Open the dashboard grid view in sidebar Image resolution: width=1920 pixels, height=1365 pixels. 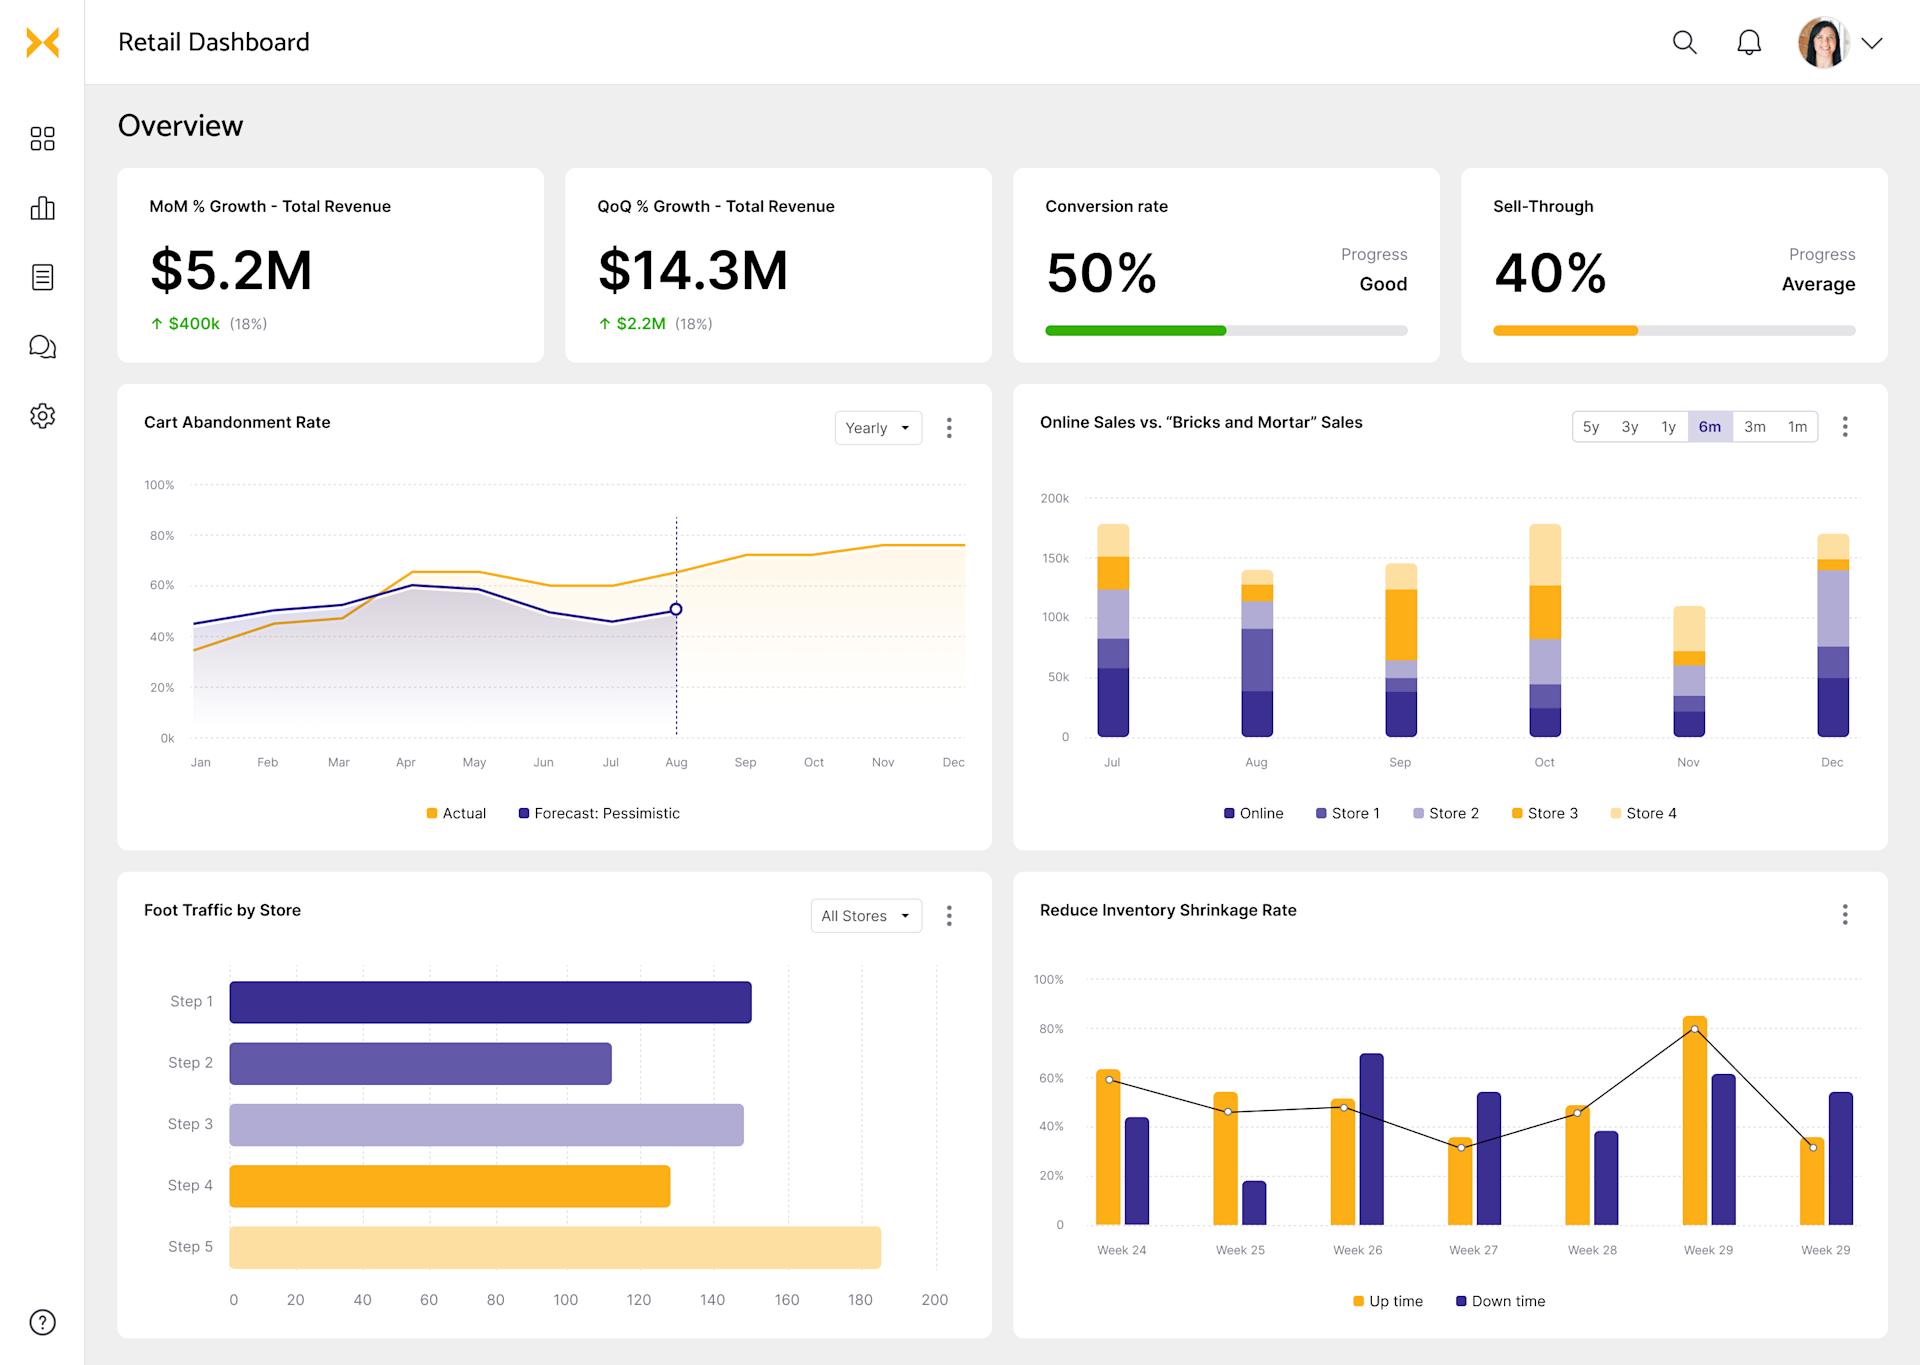[43, 138]
